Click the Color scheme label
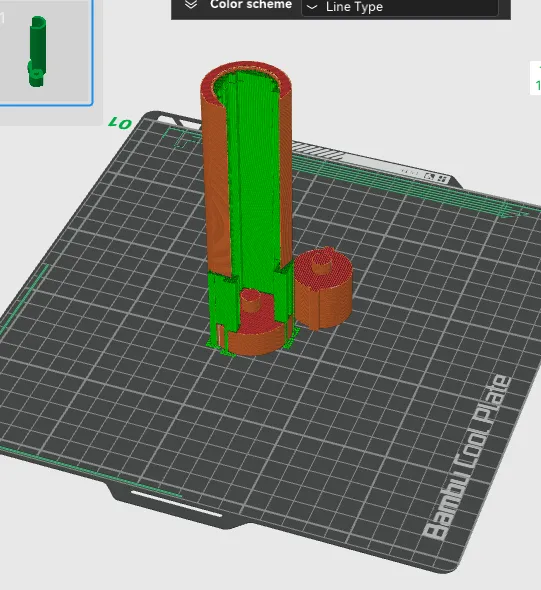541x590 pixels. coord(251,5)
